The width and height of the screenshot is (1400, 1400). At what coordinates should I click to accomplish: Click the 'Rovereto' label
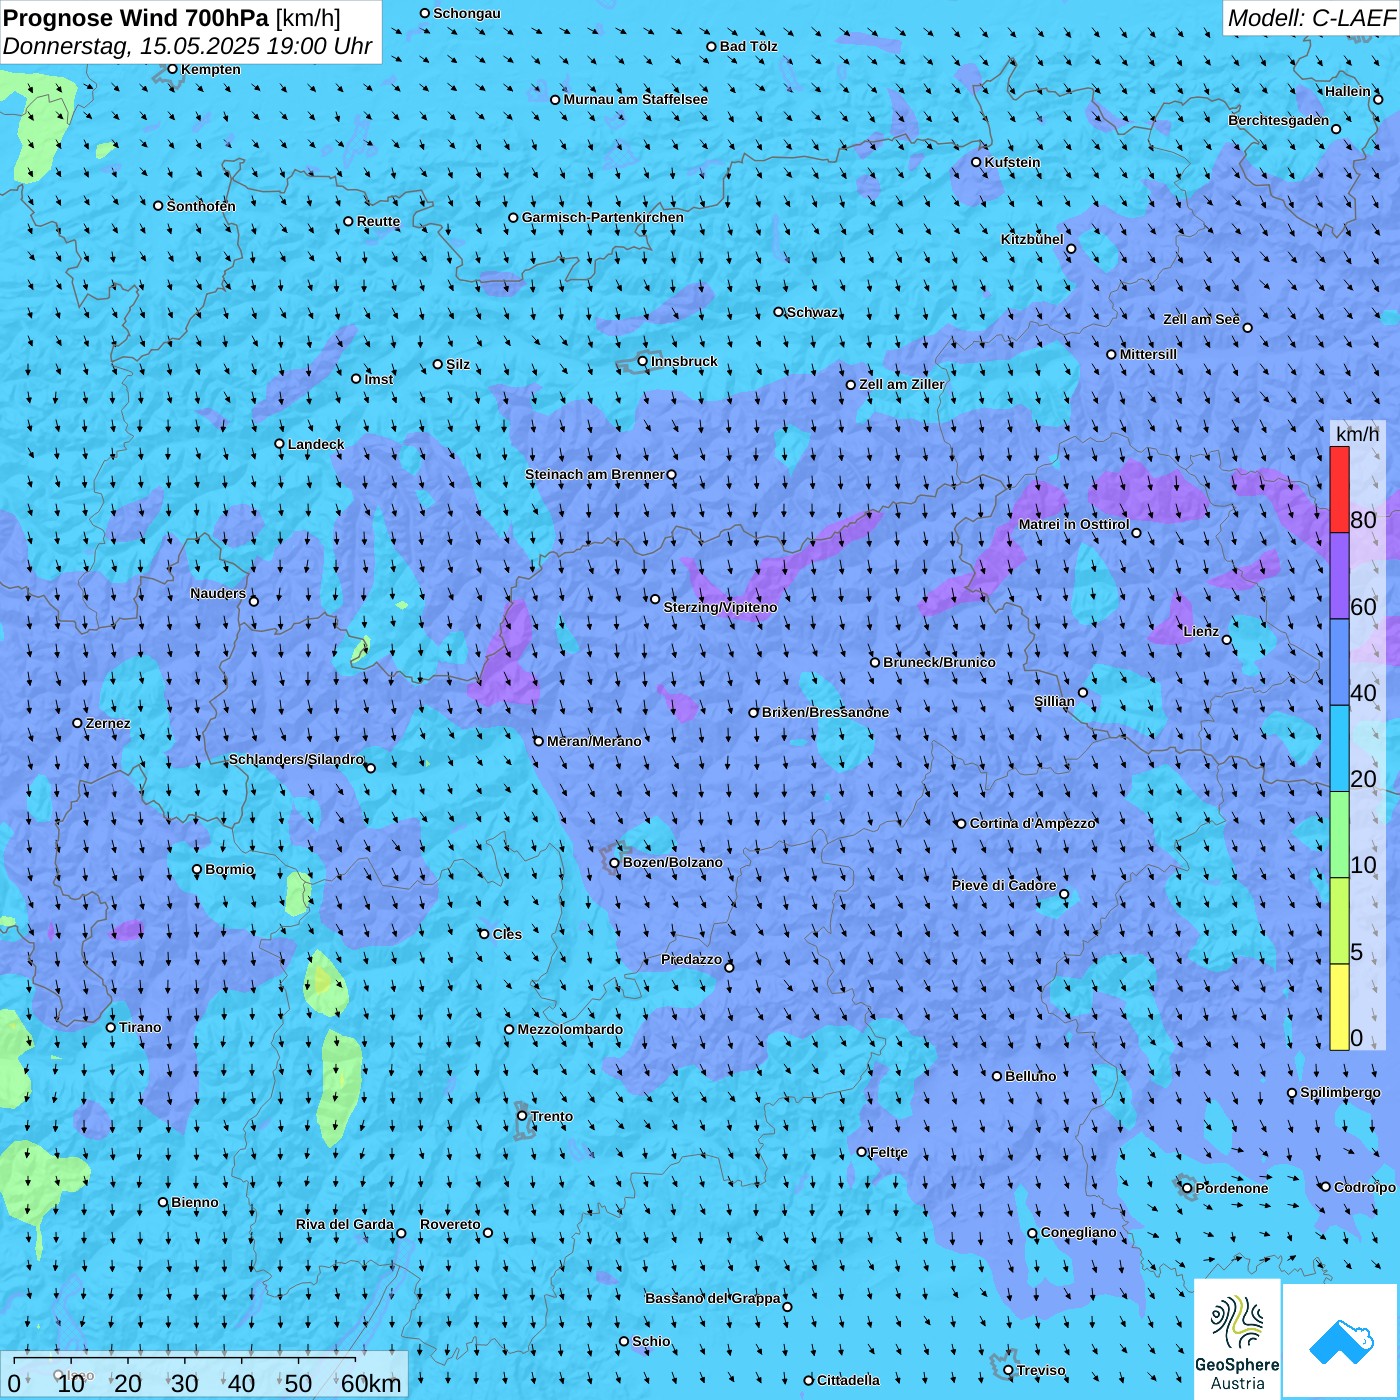pyautogui.click(x=450, y=1224)
